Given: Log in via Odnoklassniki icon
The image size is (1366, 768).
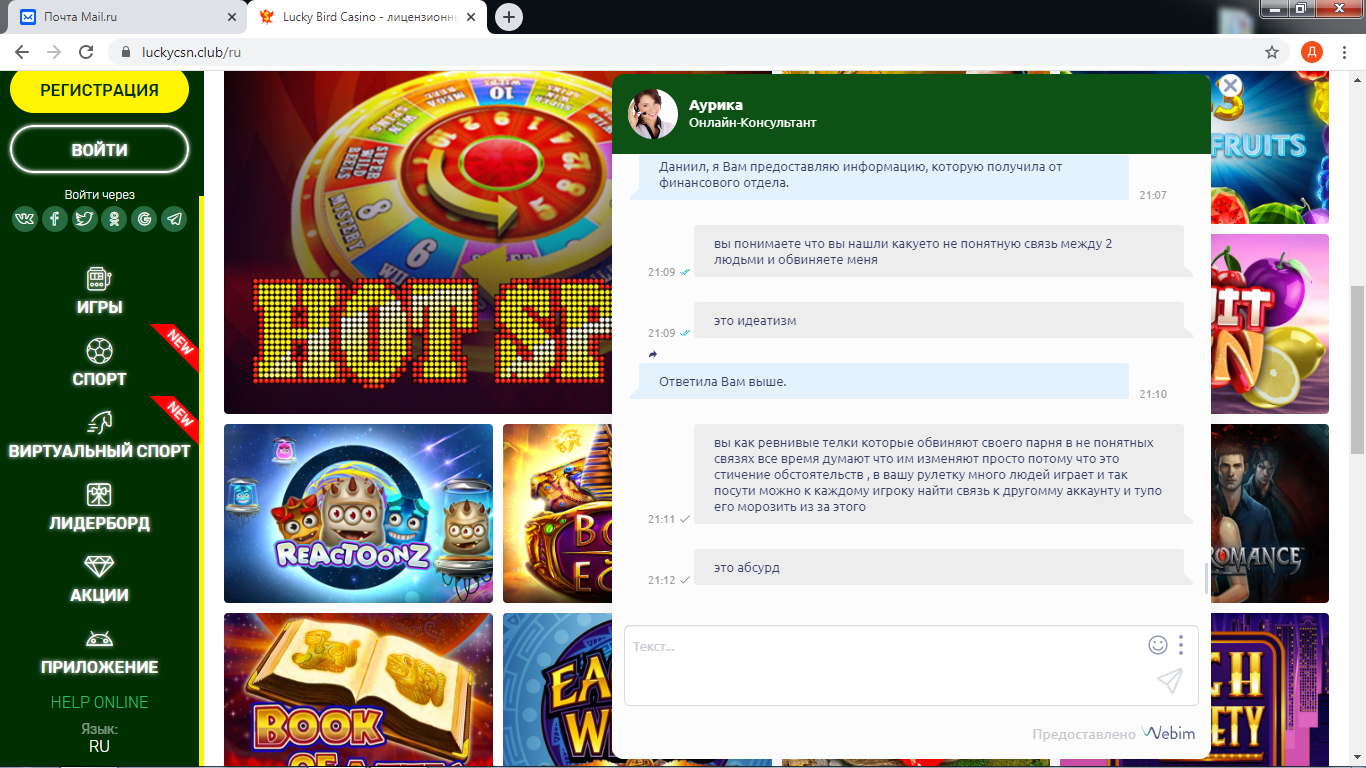Looking at the screenshot, I should 115,219.
